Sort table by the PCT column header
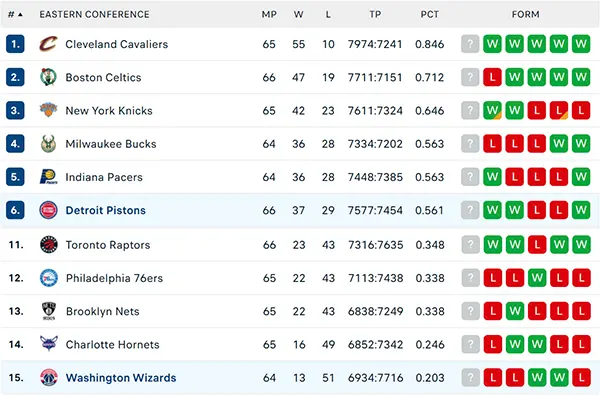 click(x=429, y=14)
